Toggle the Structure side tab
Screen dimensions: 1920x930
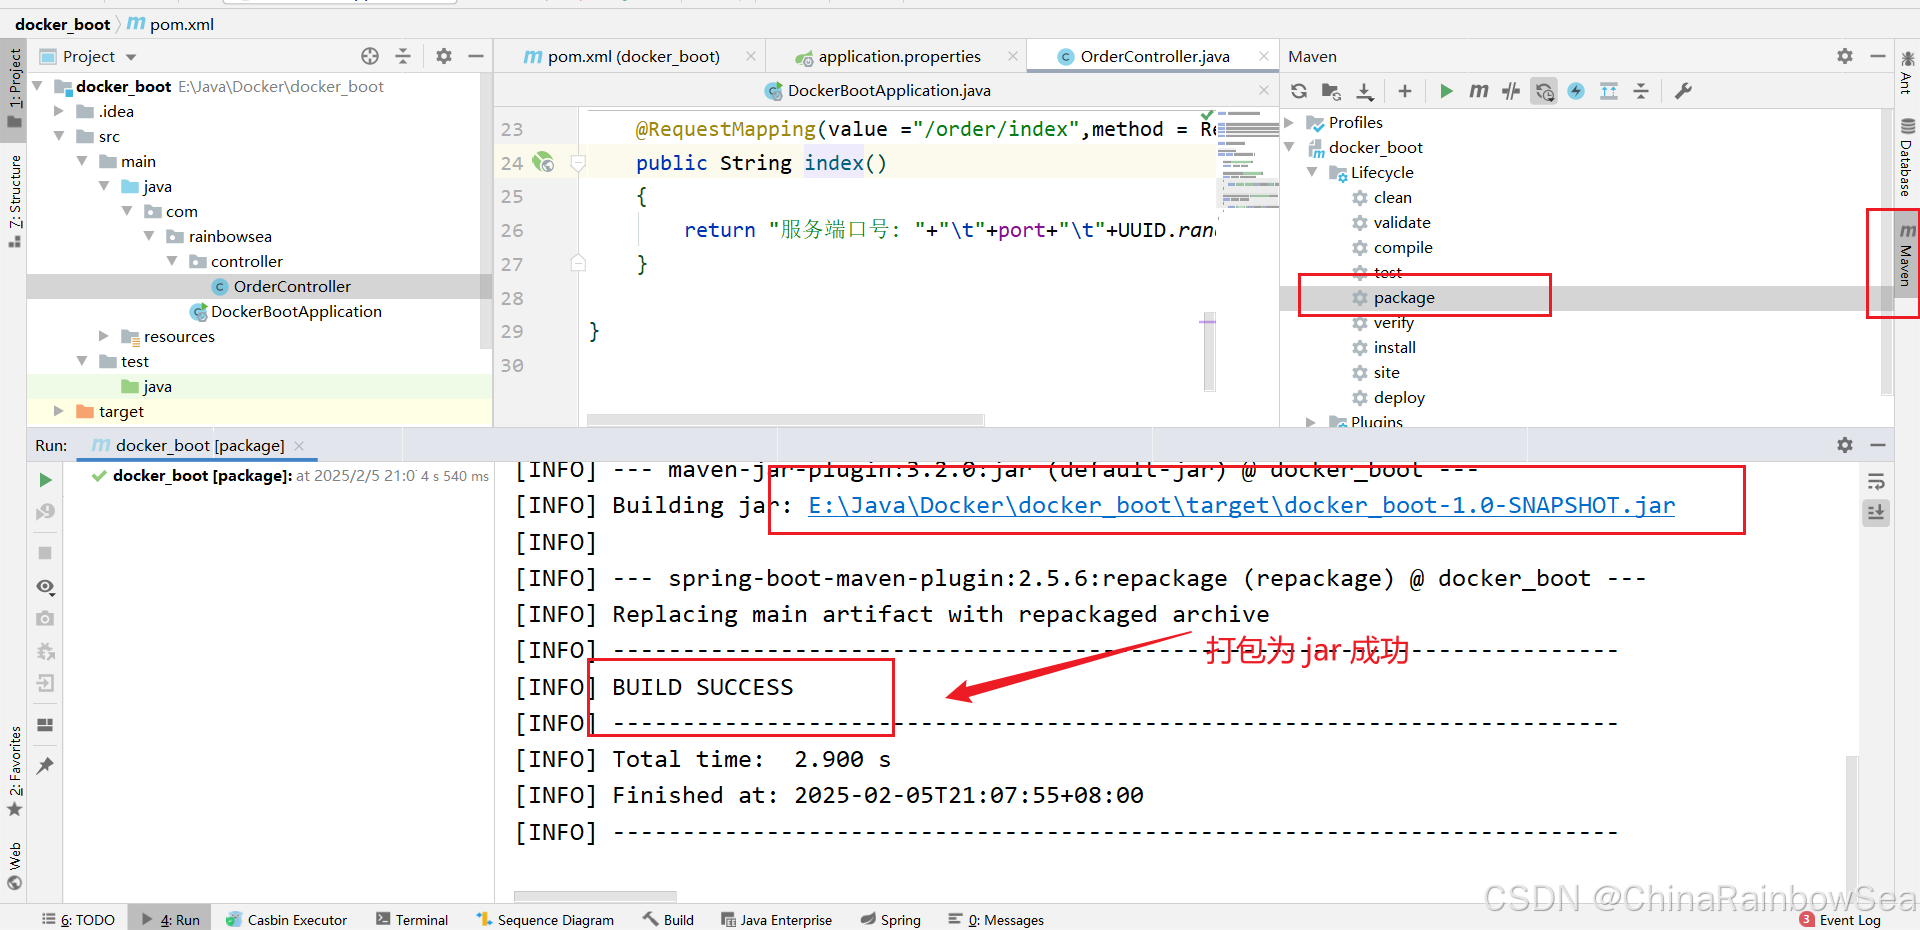(14, 200)
